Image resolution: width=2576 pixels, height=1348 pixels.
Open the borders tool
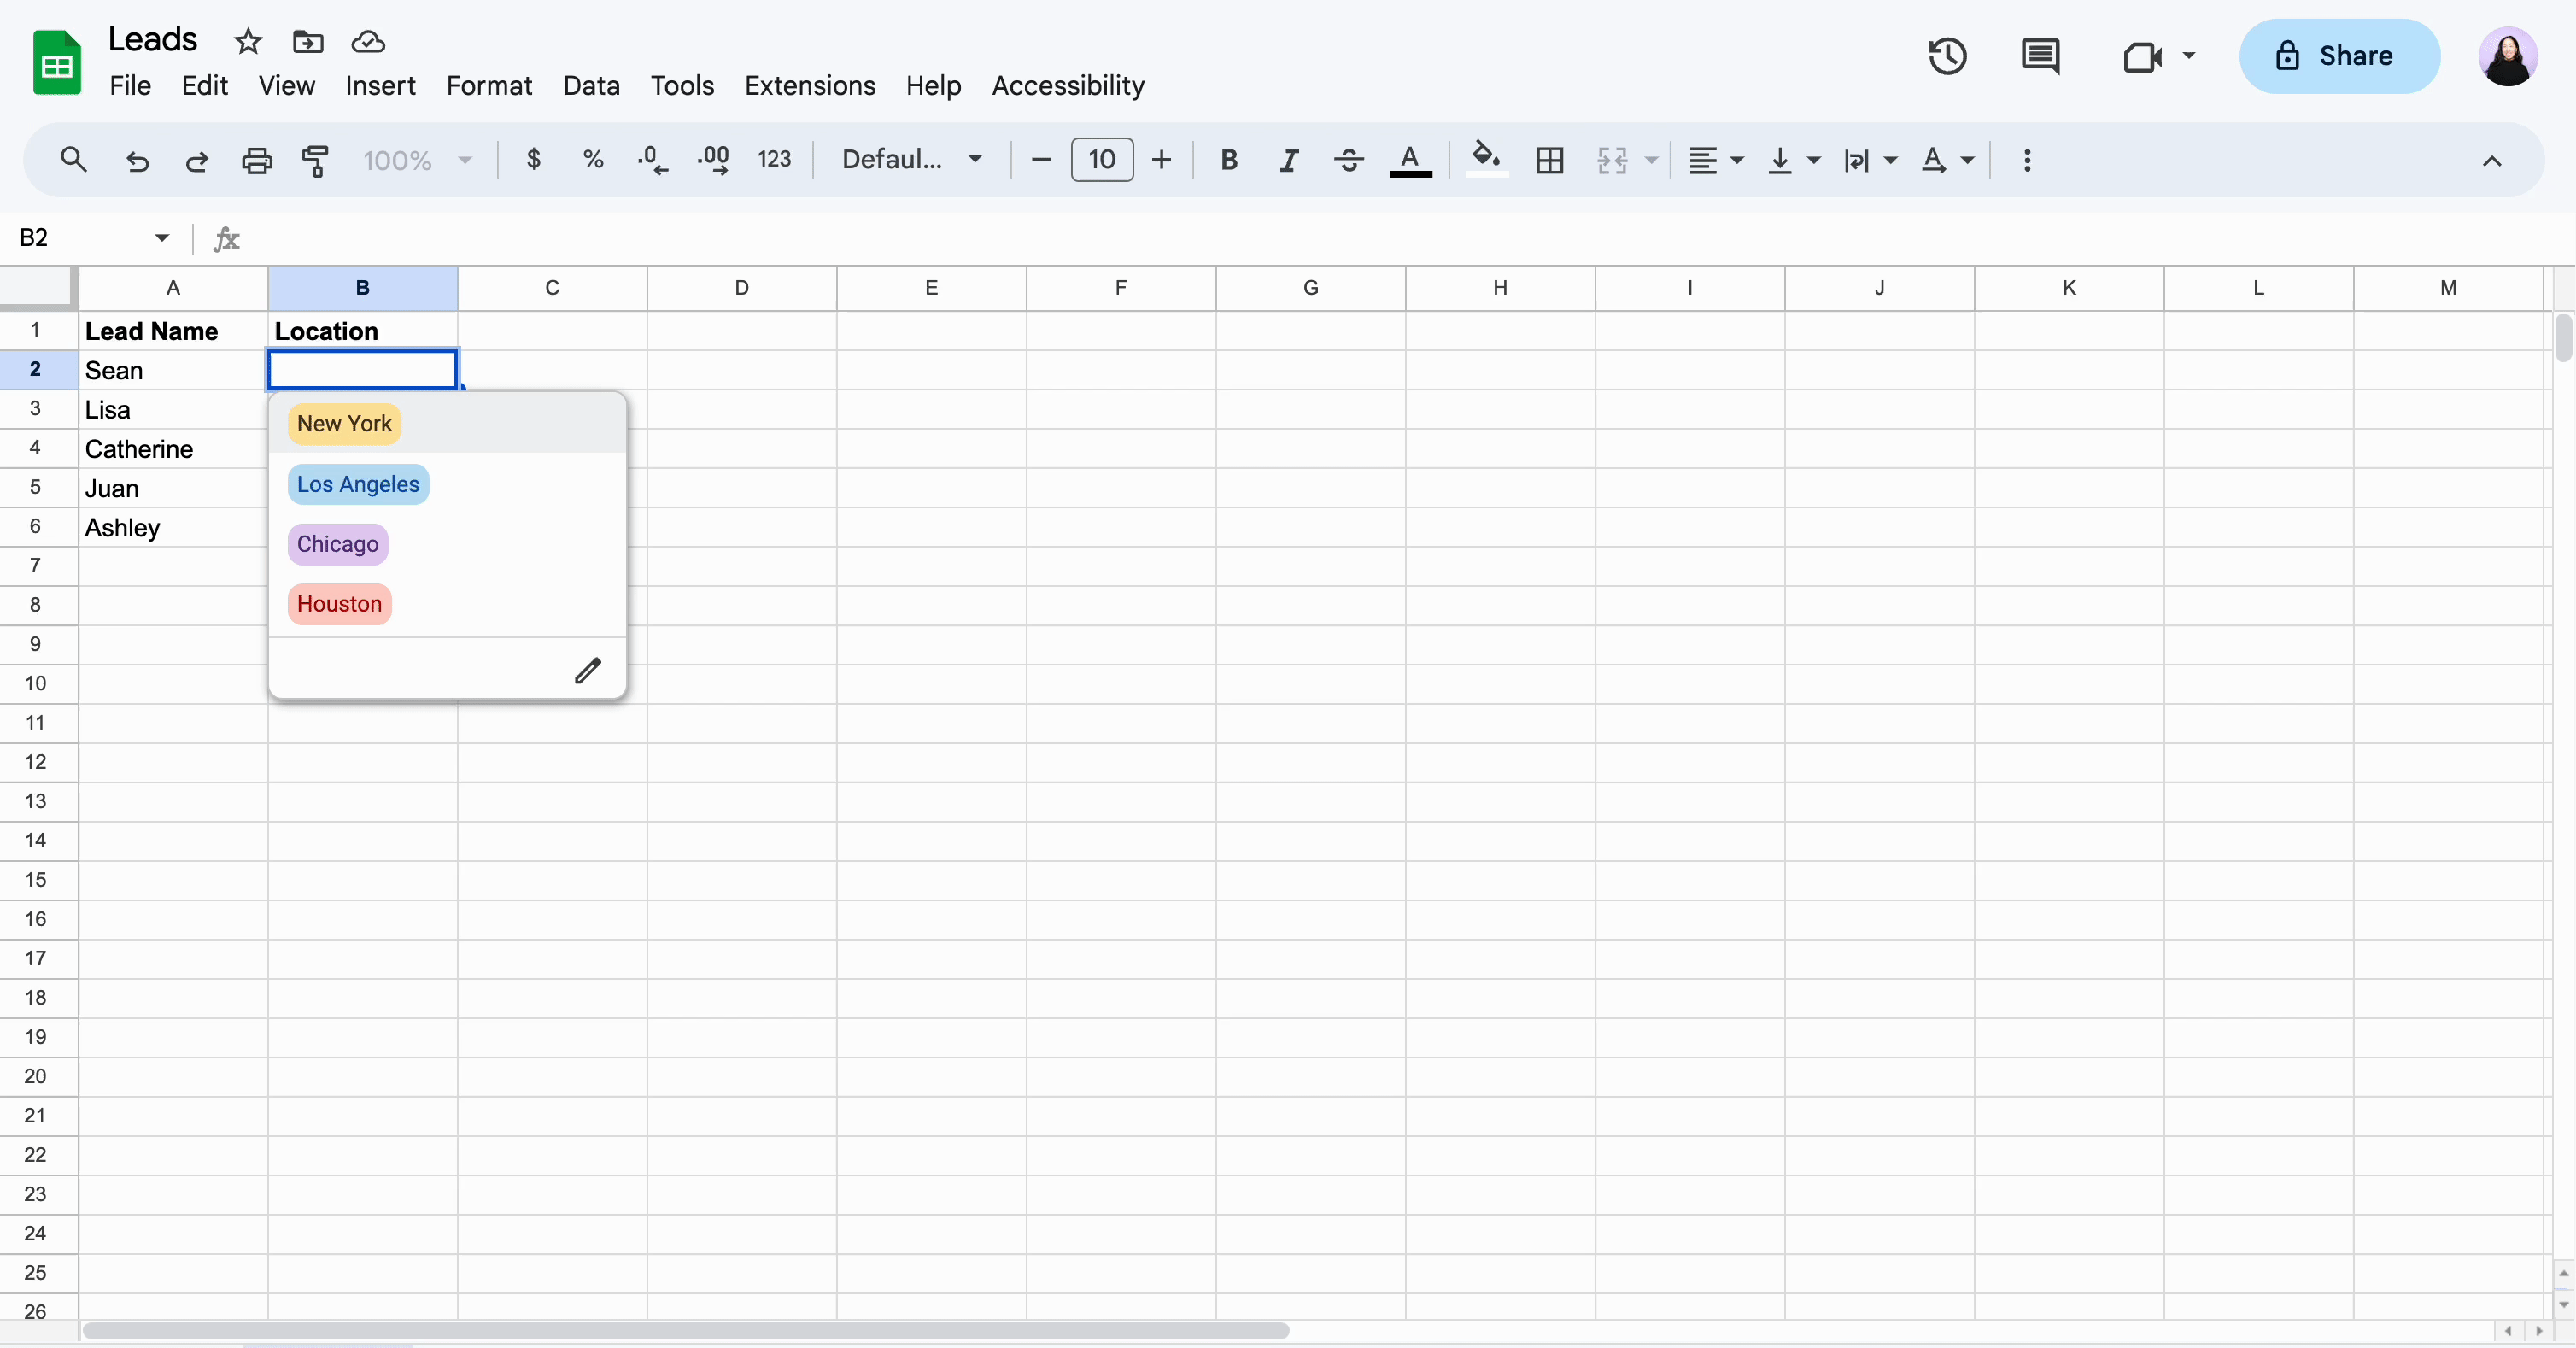pyautogui.click(x=1550, y=160)
